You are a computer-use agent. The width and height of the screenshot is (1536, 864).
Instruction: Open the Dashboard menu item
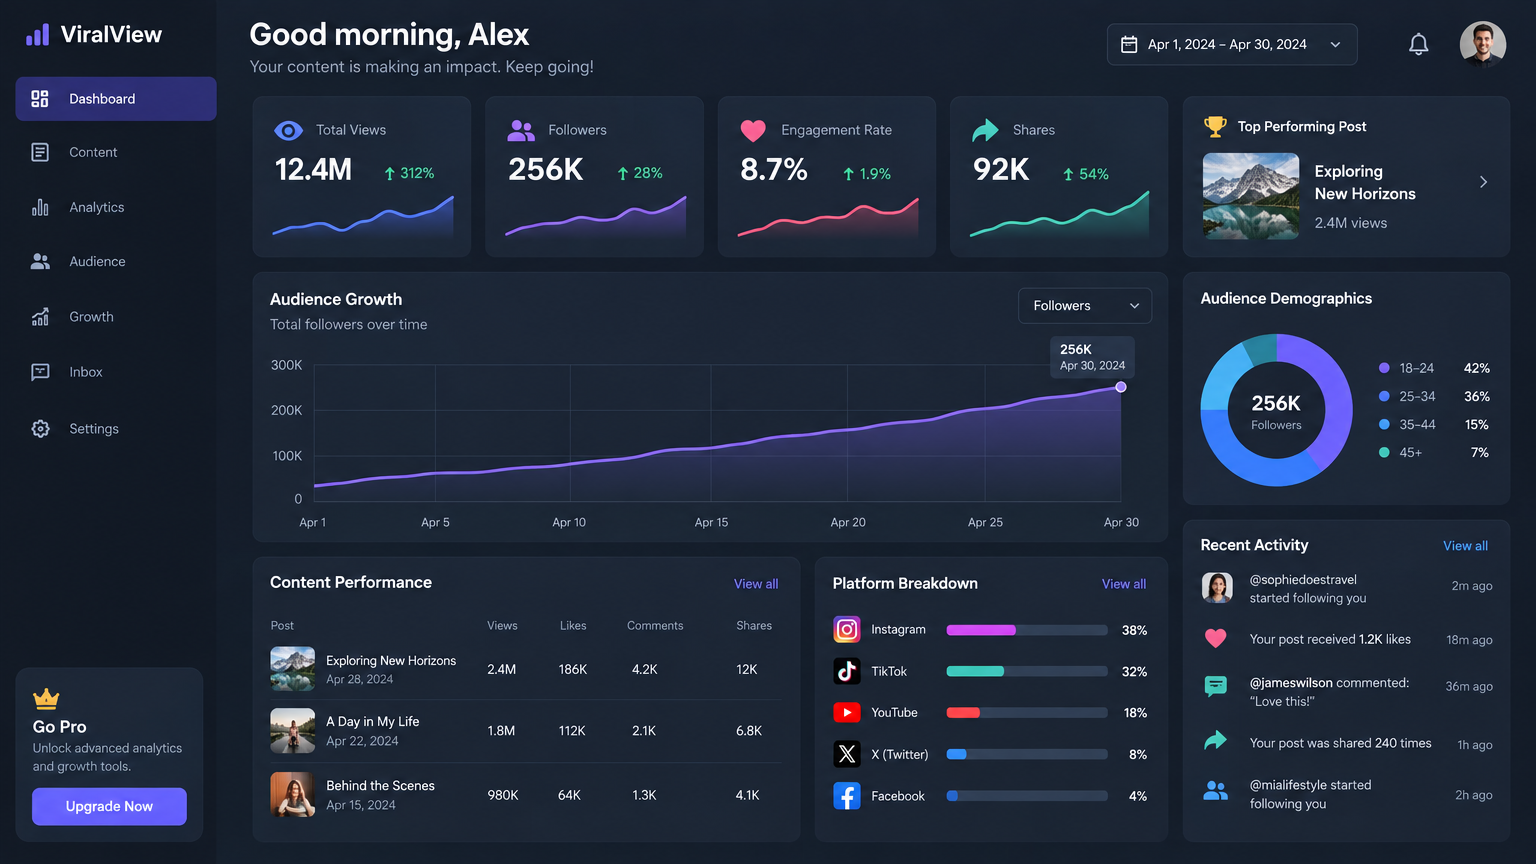(x=116, y=99)
